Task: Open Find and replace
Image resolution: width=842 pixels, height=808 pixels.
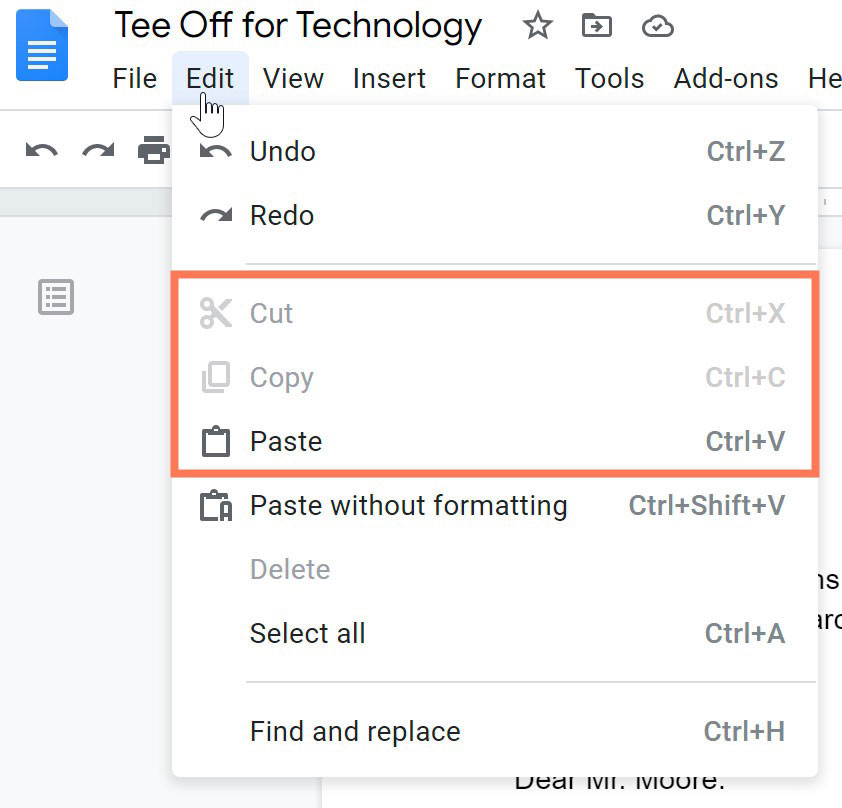Action: coord(355,731)
